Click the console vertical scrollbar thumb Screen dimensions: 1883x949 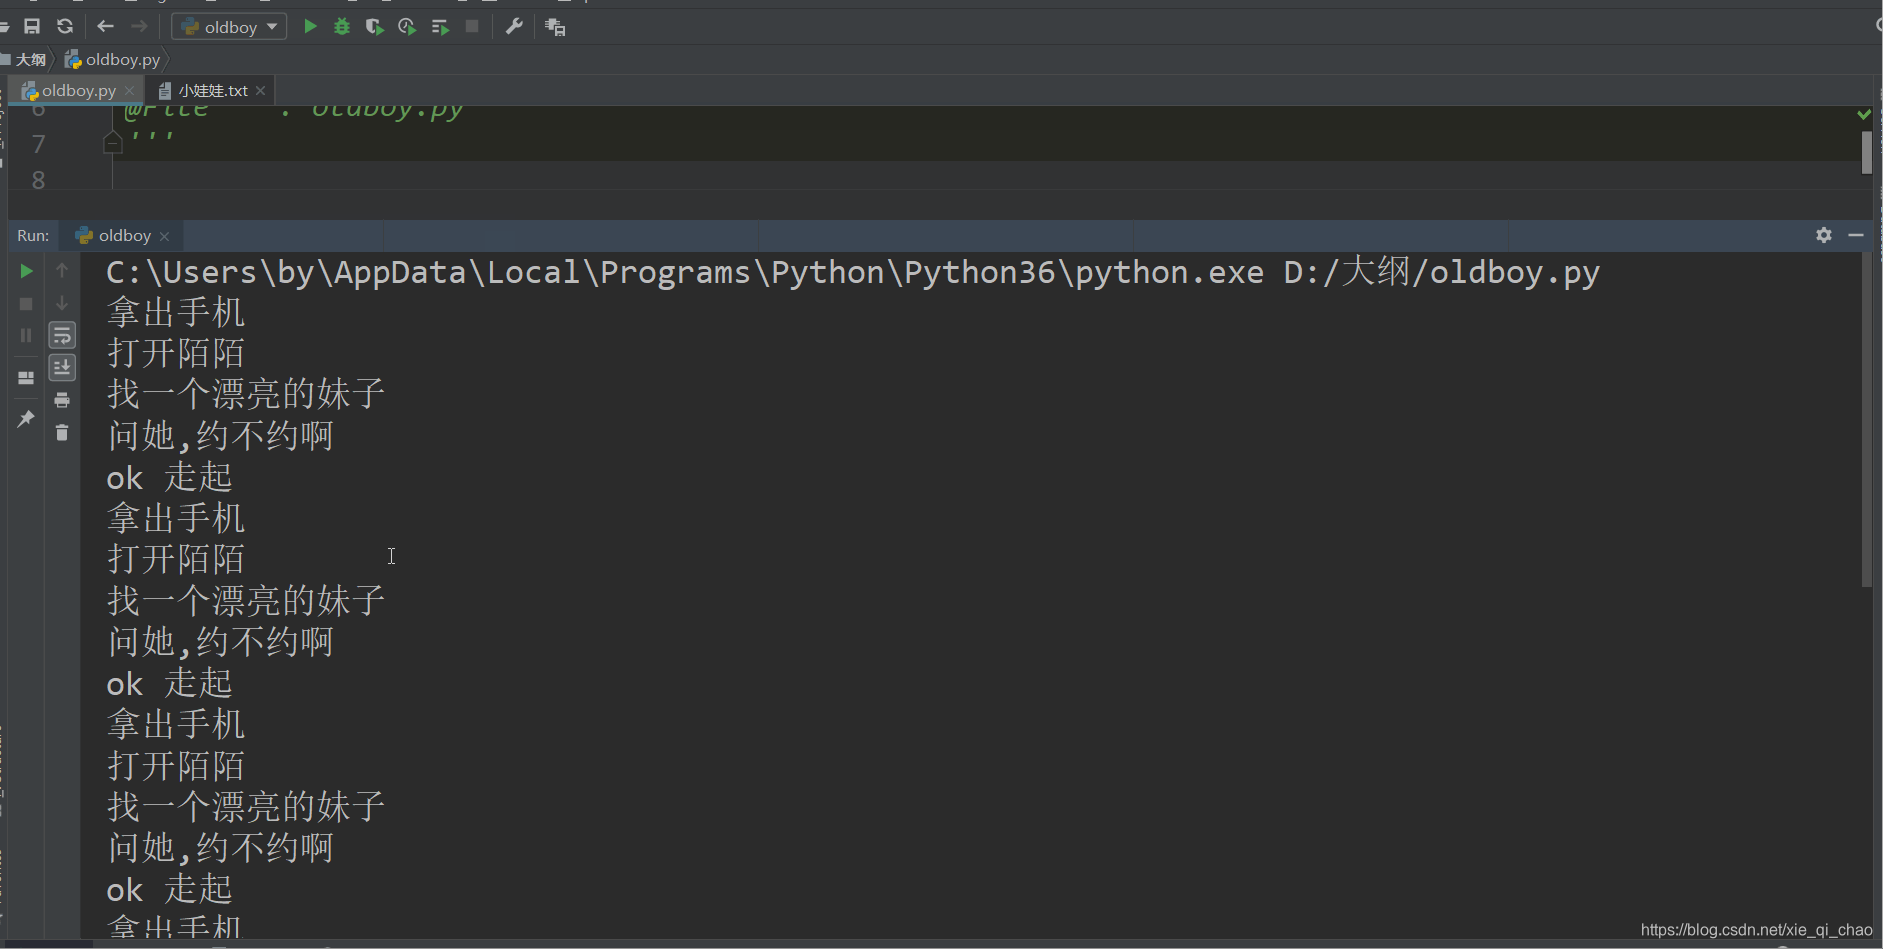point(1866,420)
